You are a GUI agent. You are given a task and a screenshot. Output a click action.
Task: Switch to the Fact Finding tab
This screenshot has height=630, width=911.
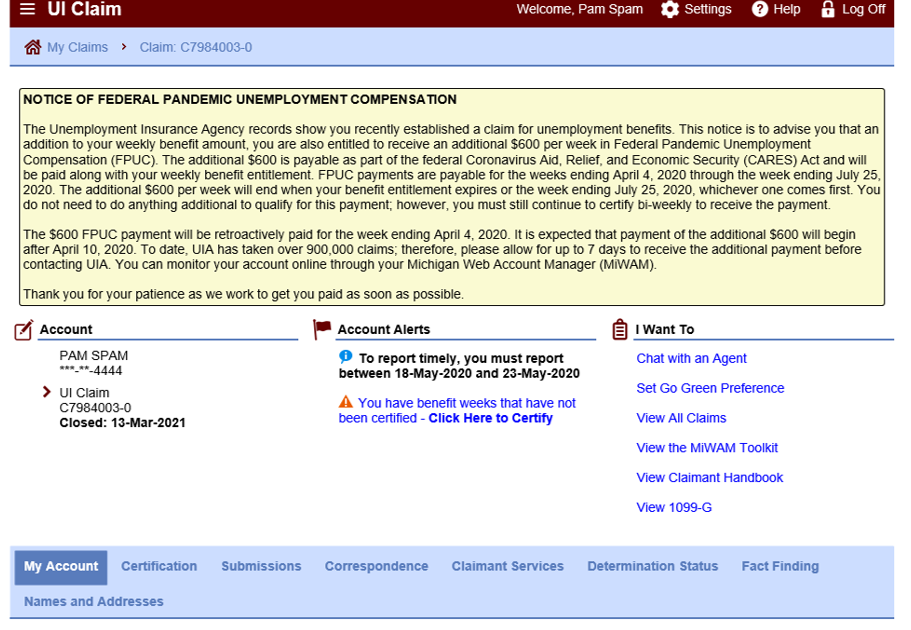(780, 566)
